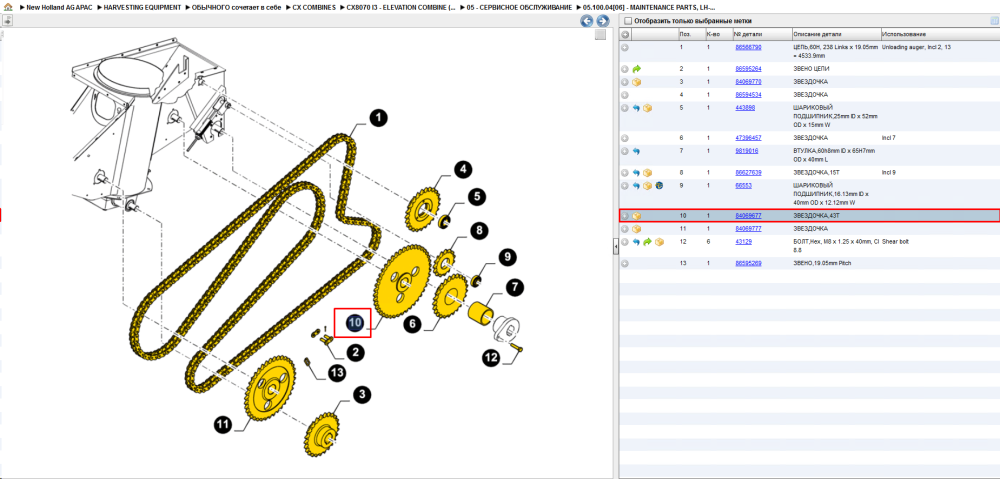Open part number link 86566790
The width and height of the screenshot is (1000, 479).
pyautogui.click(x=748, y=47)
